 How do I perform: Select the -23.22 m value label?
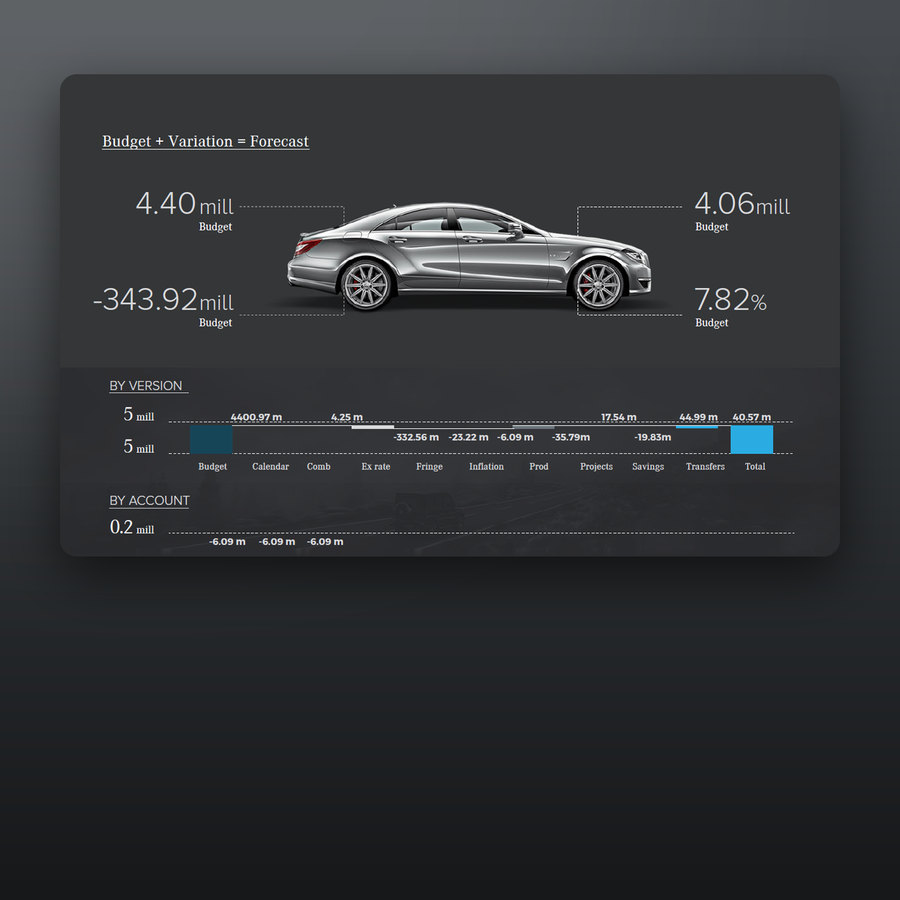[x=468, y=437]
